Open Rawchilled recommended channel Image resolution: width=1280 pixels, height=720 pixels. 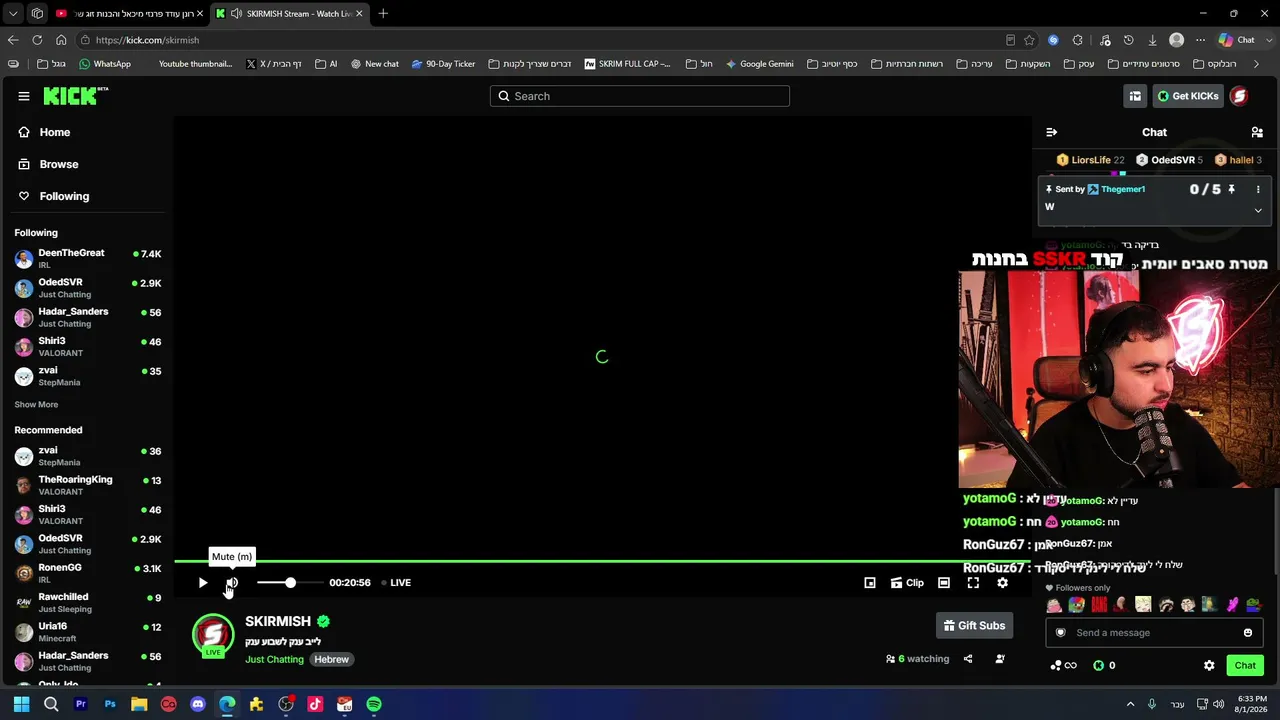(x=87, y=603)
